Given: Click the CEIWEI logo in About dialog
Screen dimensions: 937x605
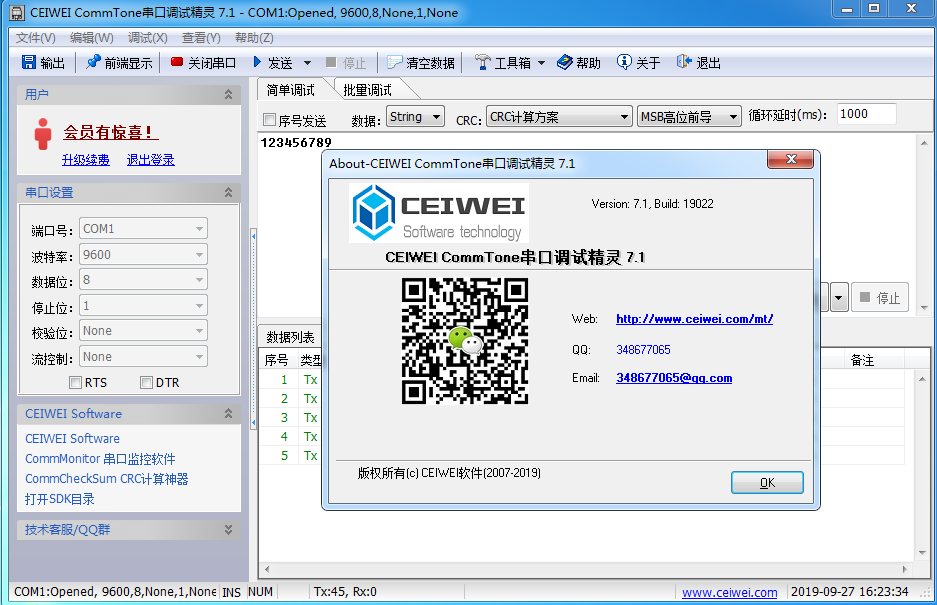Looking at the screenshot, I should [439, 213].
